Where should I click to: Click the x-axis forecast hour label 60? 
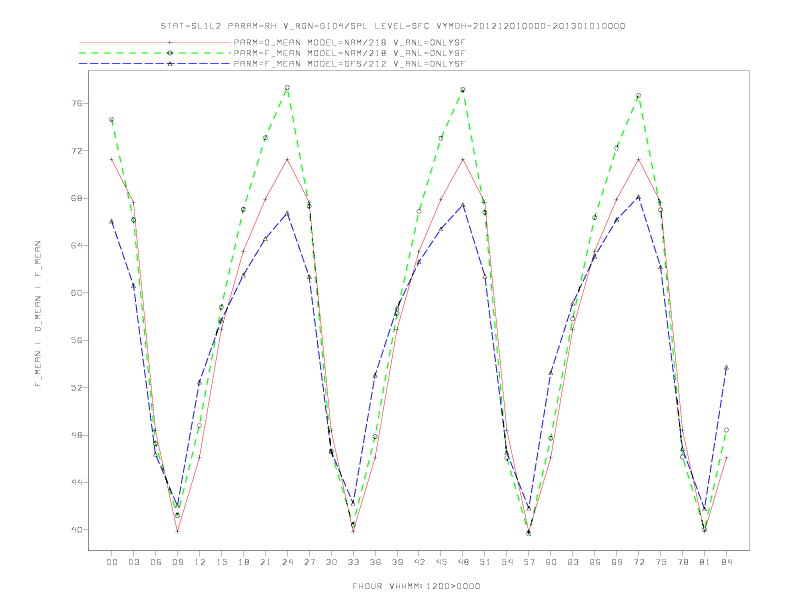click(551, 562)
